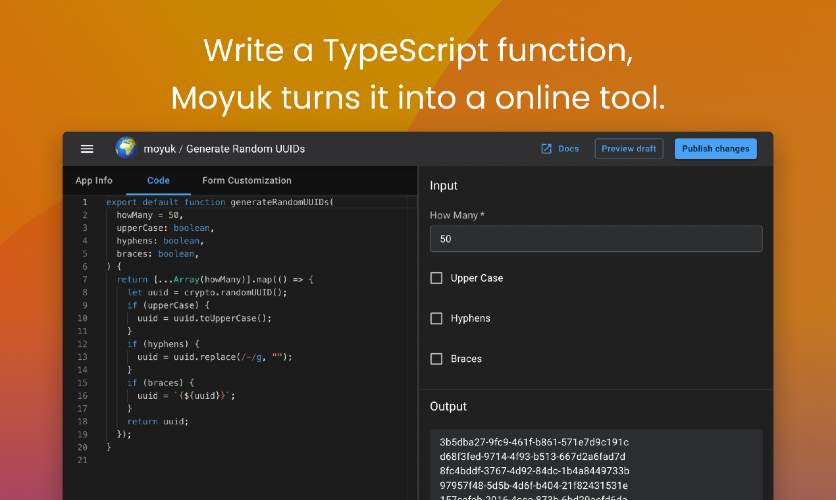836x500 pixels.
Task: Click code line 1 with generateRandomUUIDs
Action: coord(220,202)
